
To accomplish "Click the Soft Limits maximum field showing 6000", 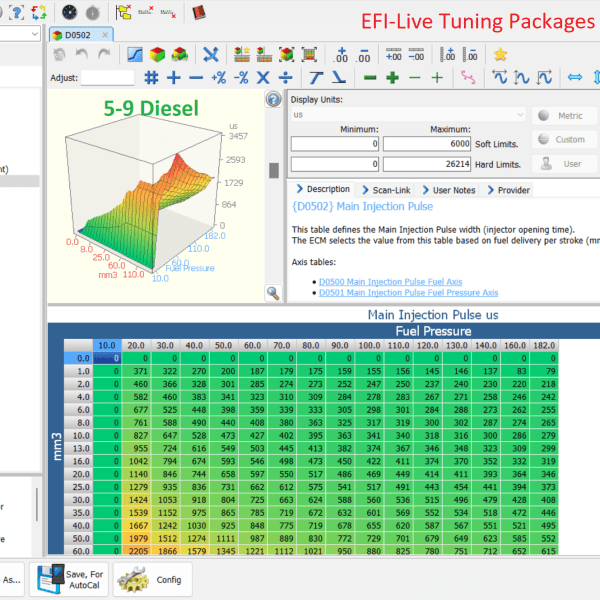I will [x=427, y=144].
